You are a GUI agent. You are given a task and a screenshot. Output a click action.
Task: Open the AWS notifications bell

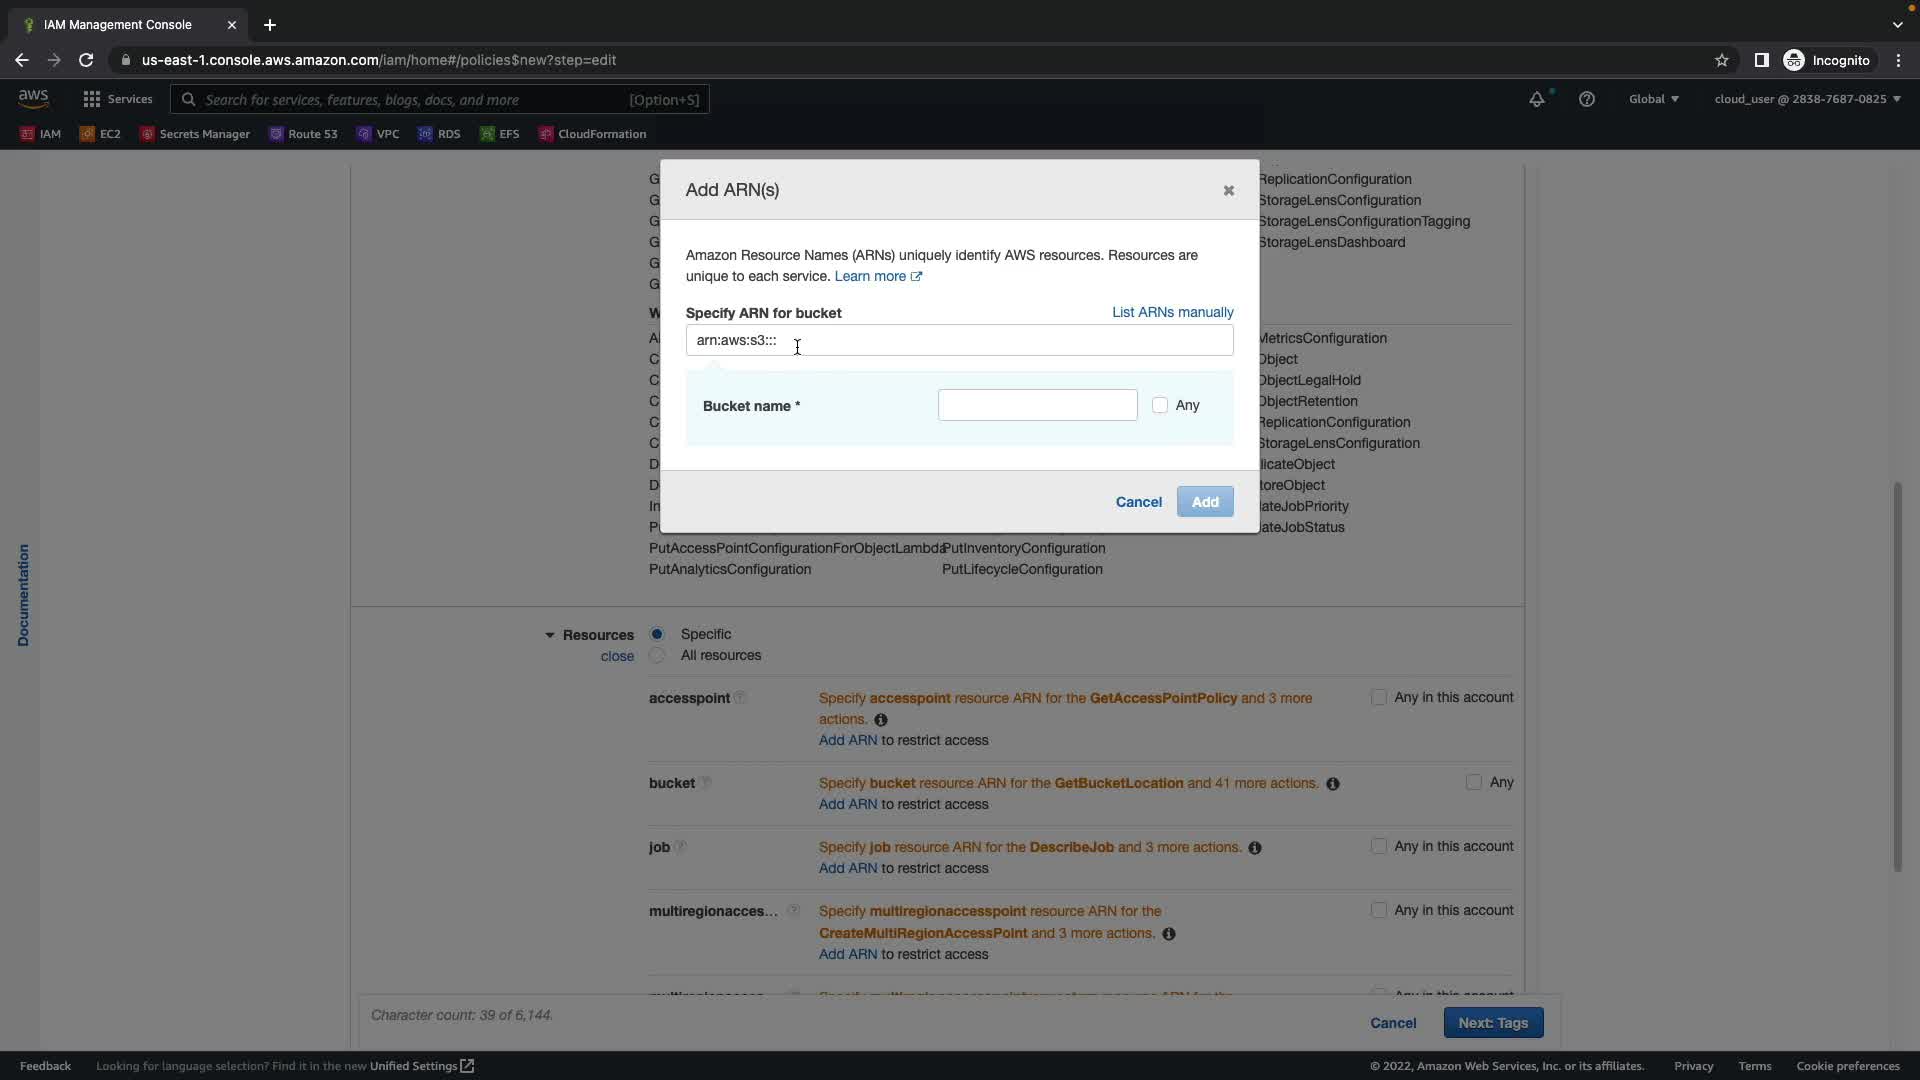(x=1536, y=99)
